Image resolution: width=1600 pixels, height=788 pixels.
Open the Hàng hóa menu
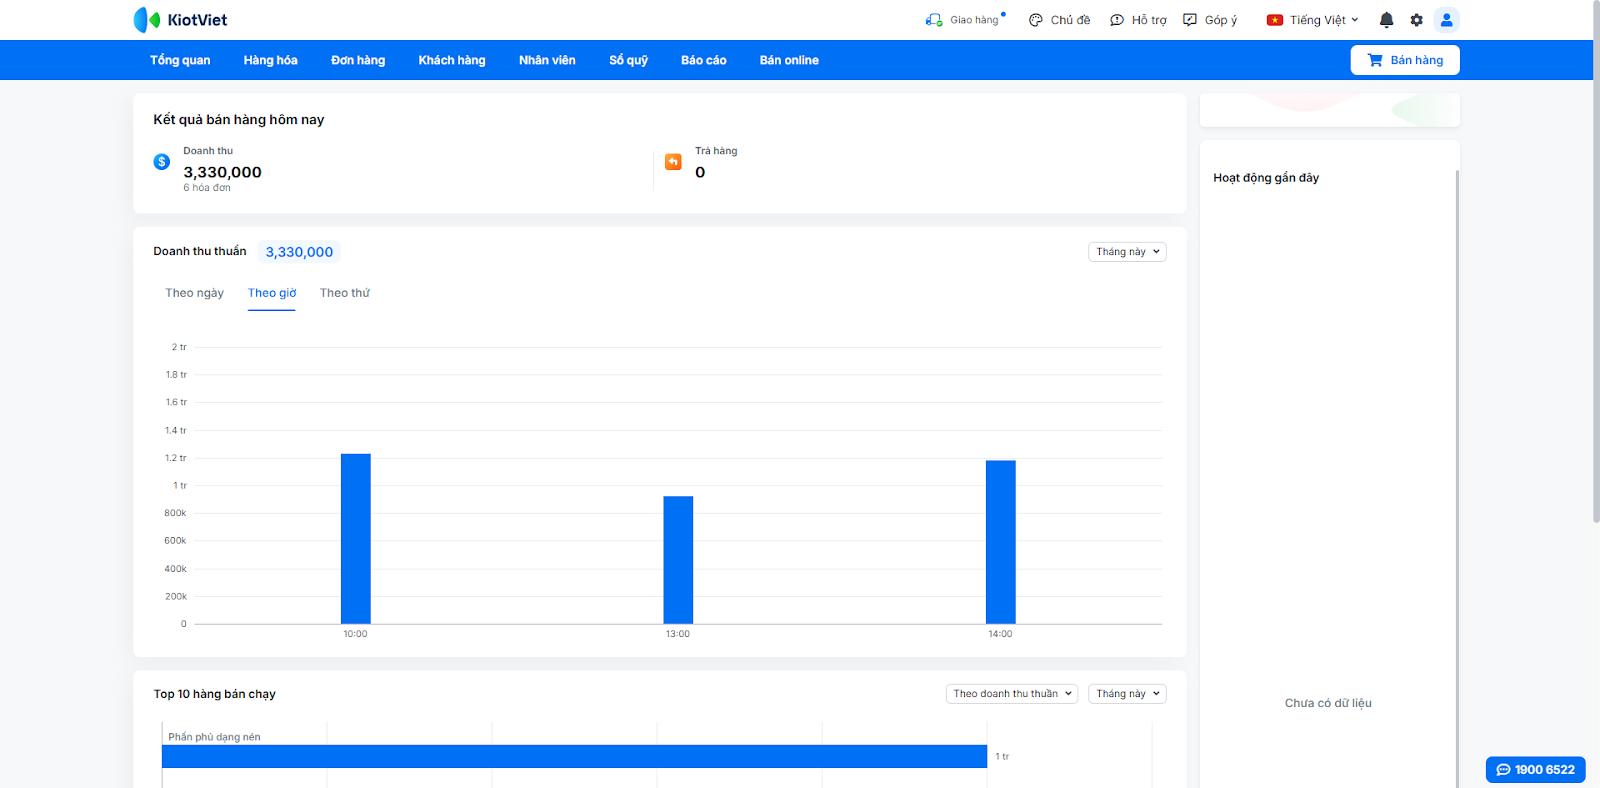coord(271,60)
